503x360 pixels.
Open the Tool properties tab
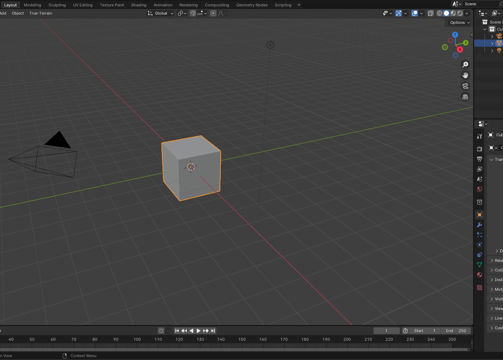479,136
